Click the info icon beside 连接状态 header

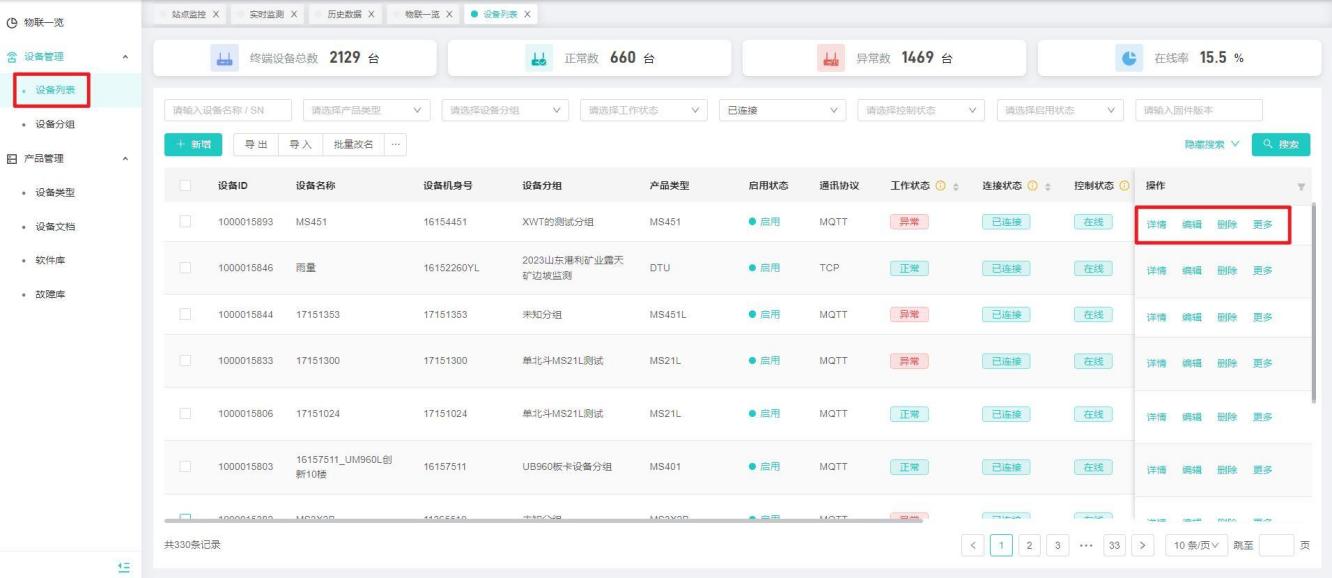click(1032, 186)
